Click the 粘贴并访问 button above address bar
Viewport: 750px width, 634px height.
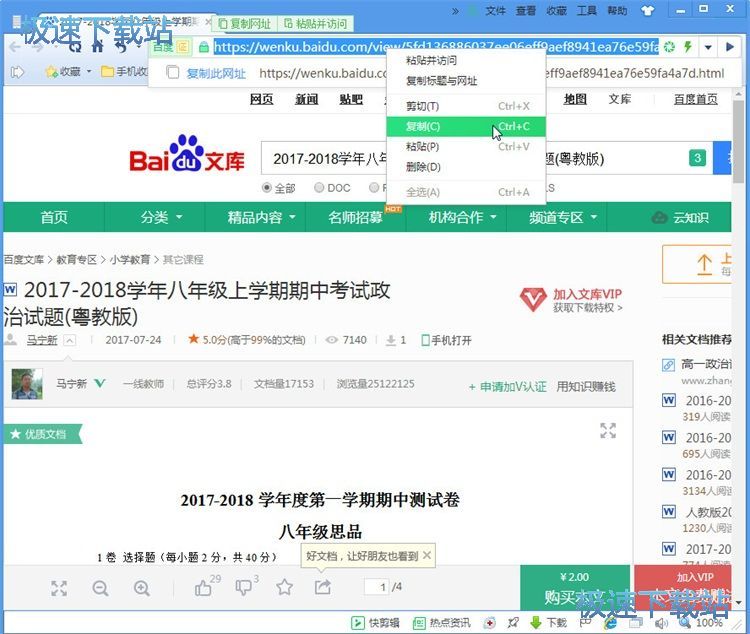[x=315, y=23]
